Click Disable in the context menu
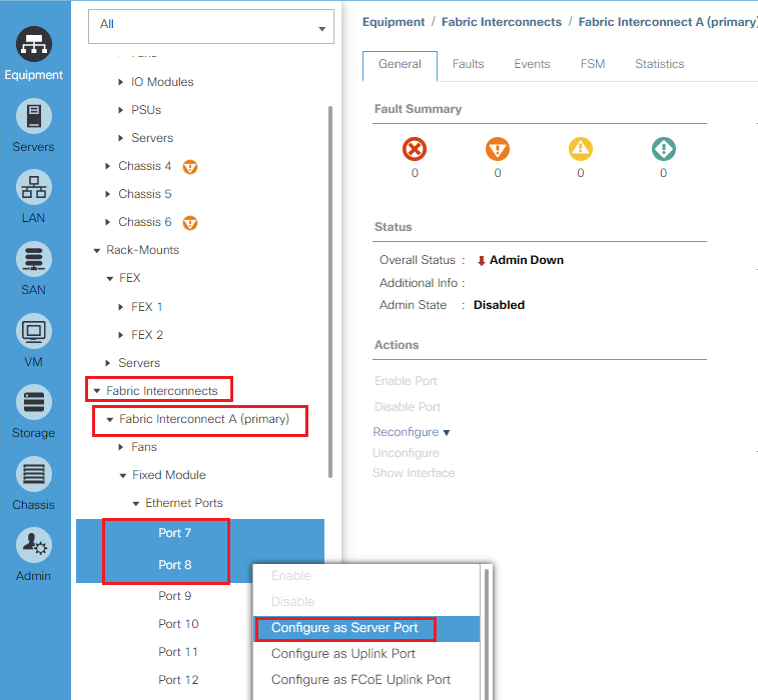758x700 pixels. pos(293,602)
